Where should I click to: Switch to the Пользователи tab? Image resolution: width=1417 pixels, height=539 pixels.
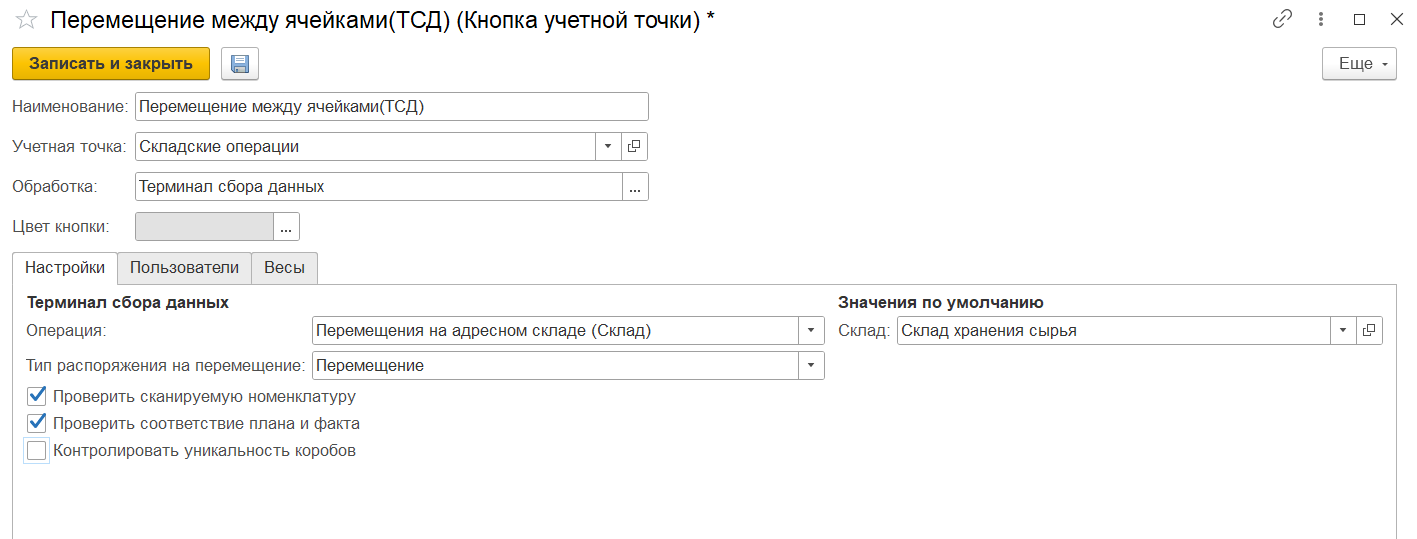click(x=184, y=268)
